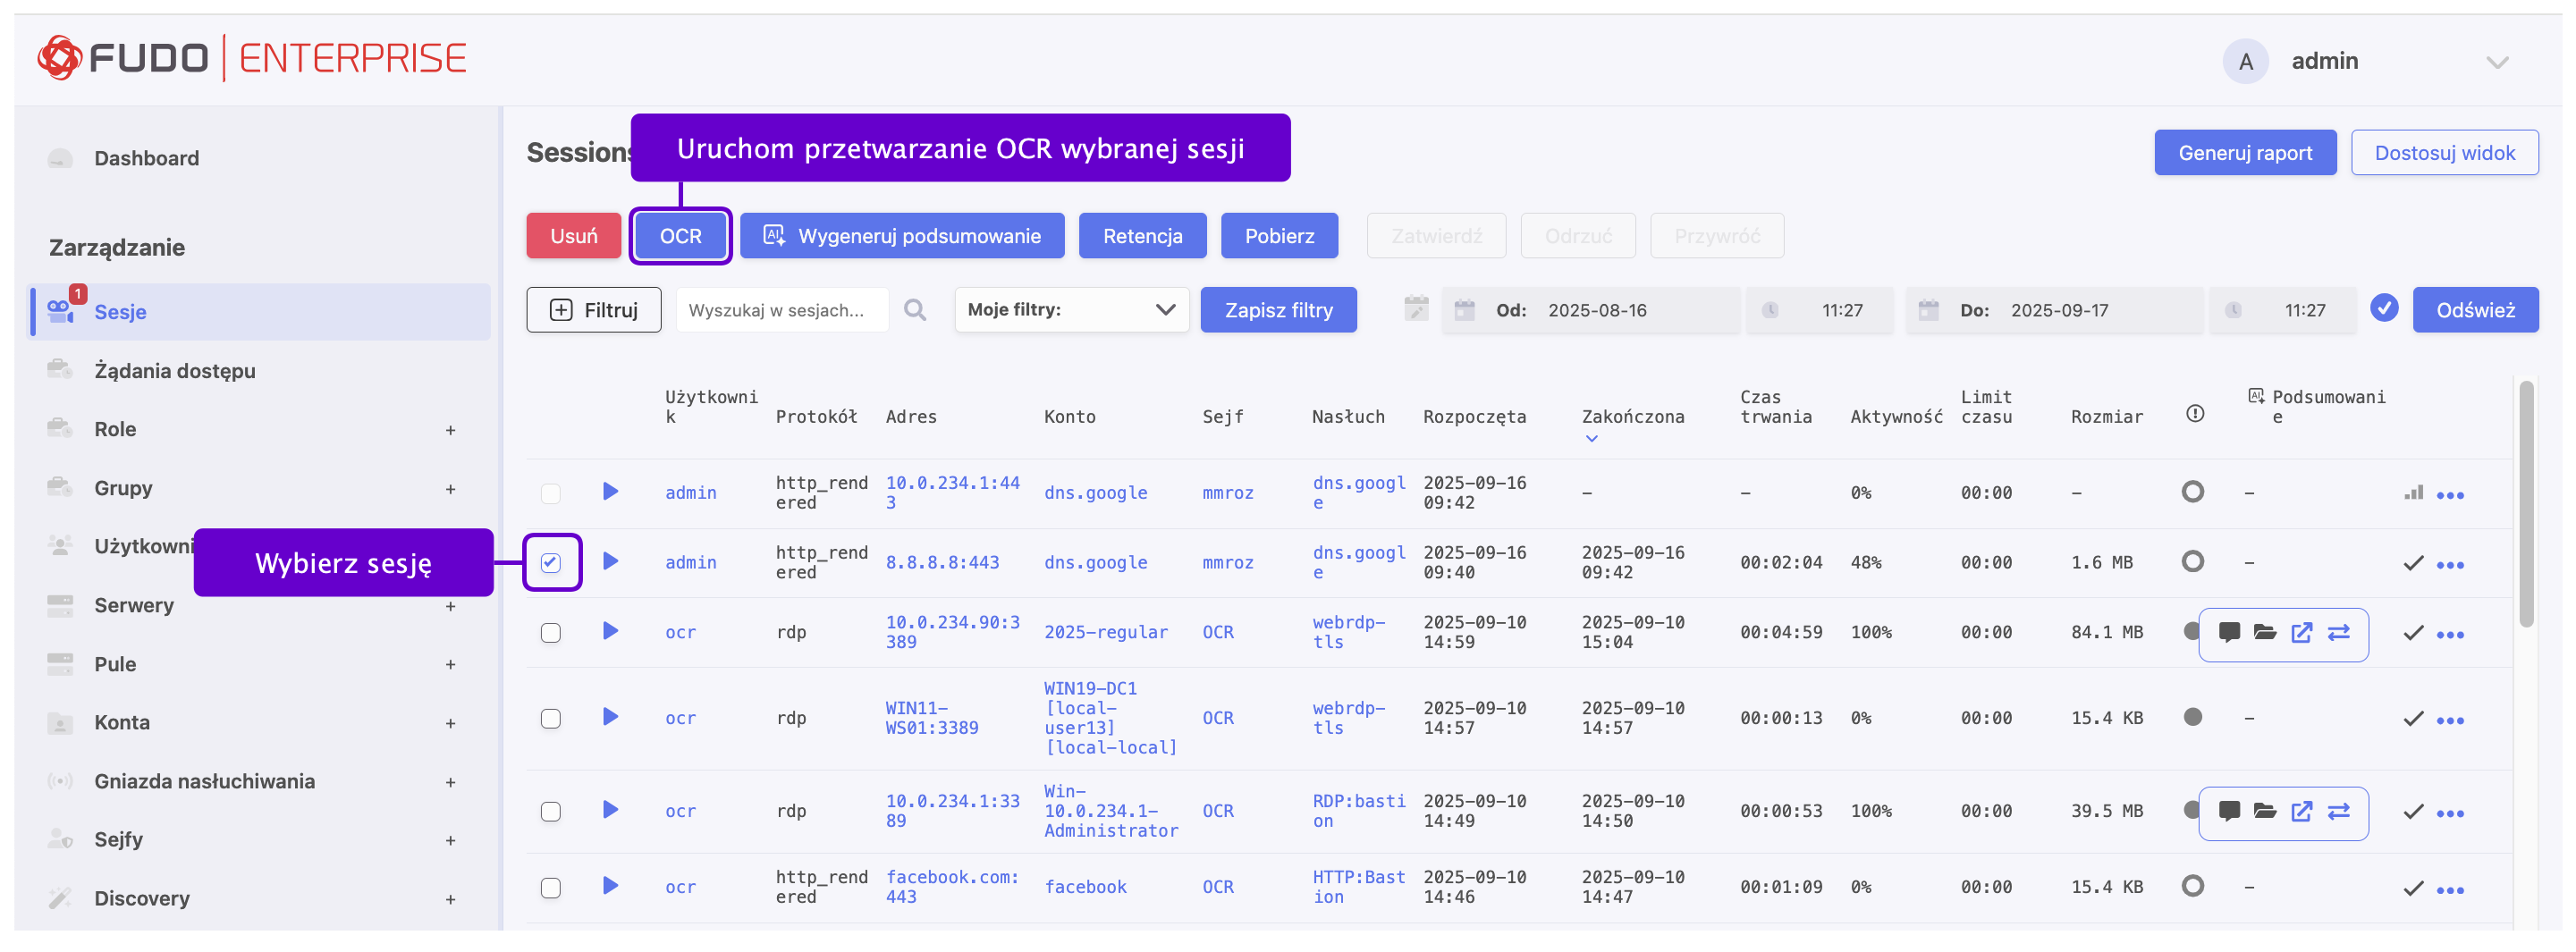2576x952 pixels.
Task: Tick checkbox for facebook.com session
Action: click(x=551, y=887)
